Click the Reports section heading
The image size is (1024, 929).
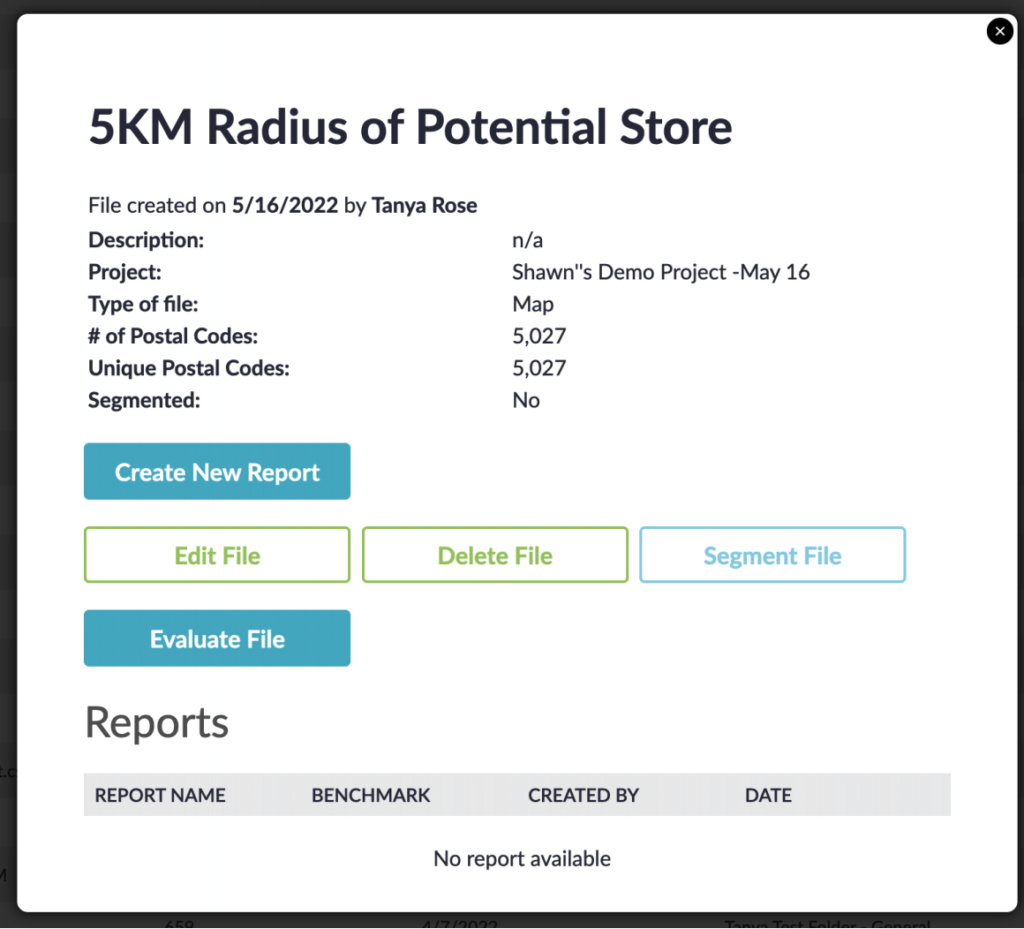(157, 723)
